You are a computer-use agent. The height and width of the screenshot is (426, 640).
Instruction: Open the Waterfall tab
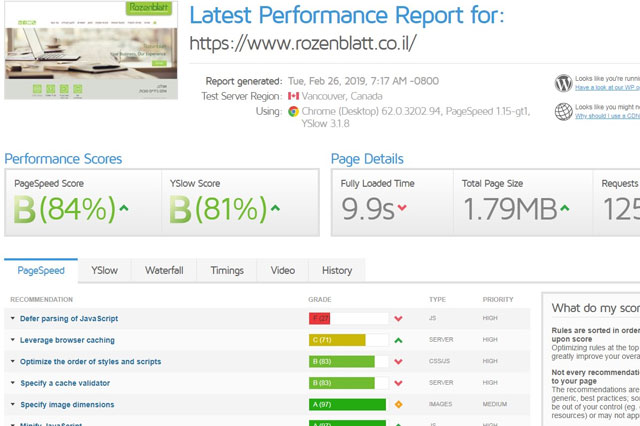(164, 271)
